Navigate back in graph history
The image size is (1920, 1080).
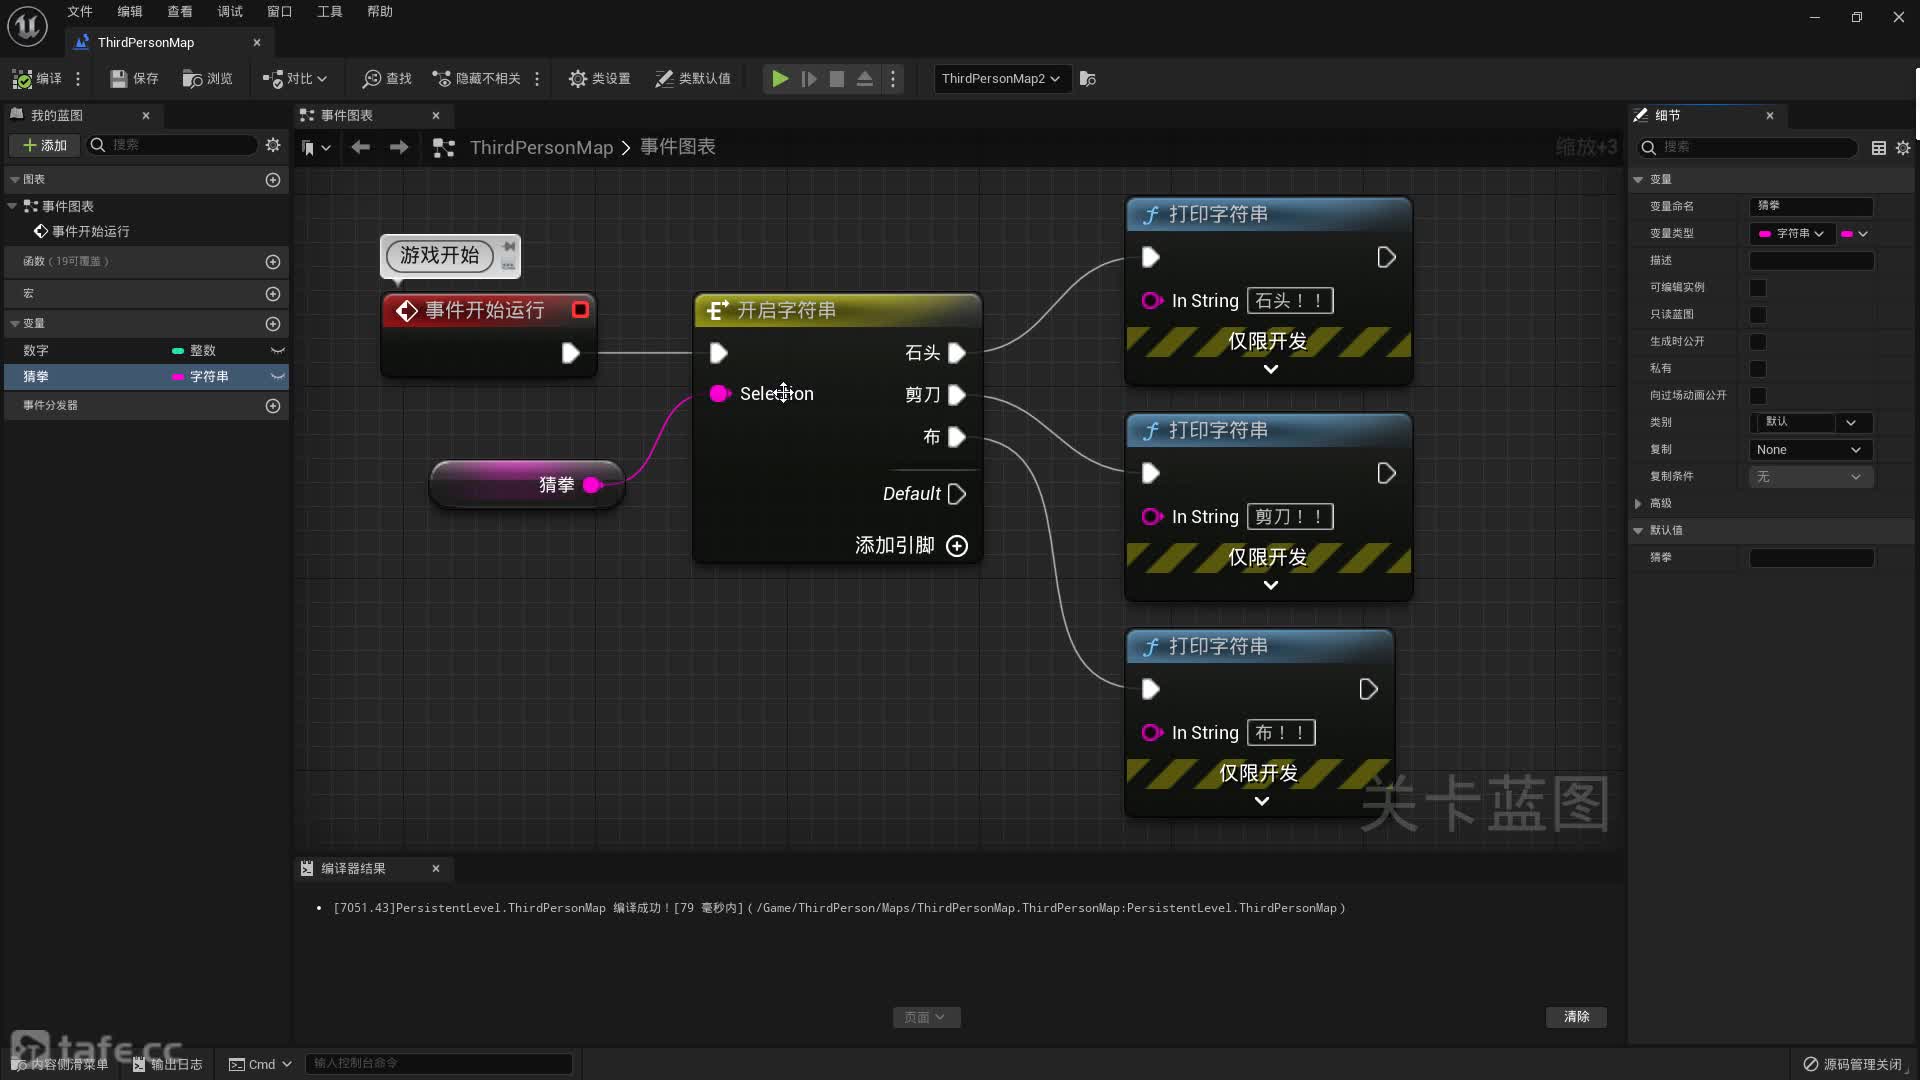click(360, 147)
